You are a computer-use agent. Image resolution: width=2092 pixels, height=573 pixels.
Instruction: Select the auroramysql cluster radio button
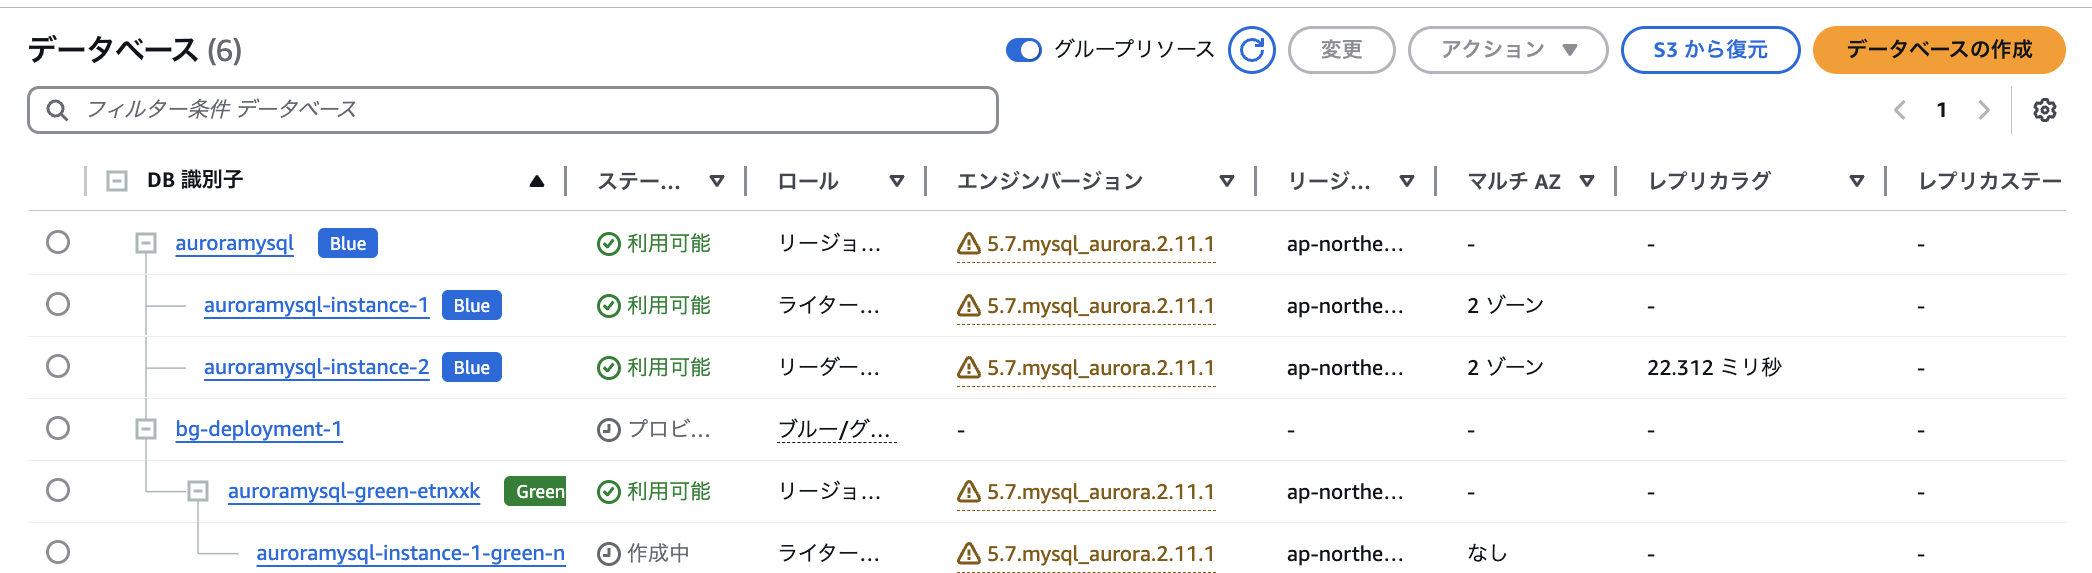point(58,243)
